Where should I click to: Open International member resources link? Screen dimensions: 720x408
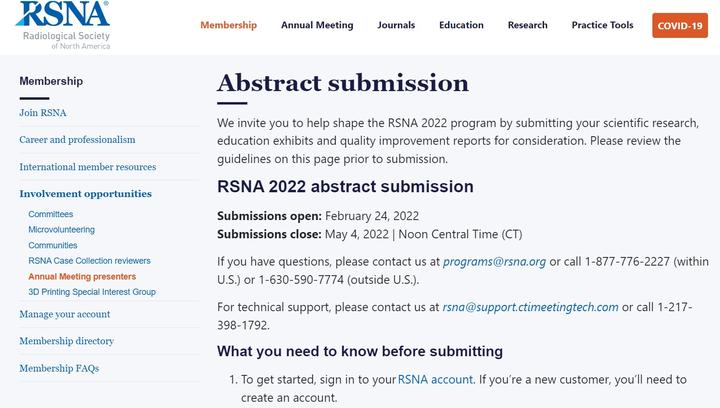point(88,167)
